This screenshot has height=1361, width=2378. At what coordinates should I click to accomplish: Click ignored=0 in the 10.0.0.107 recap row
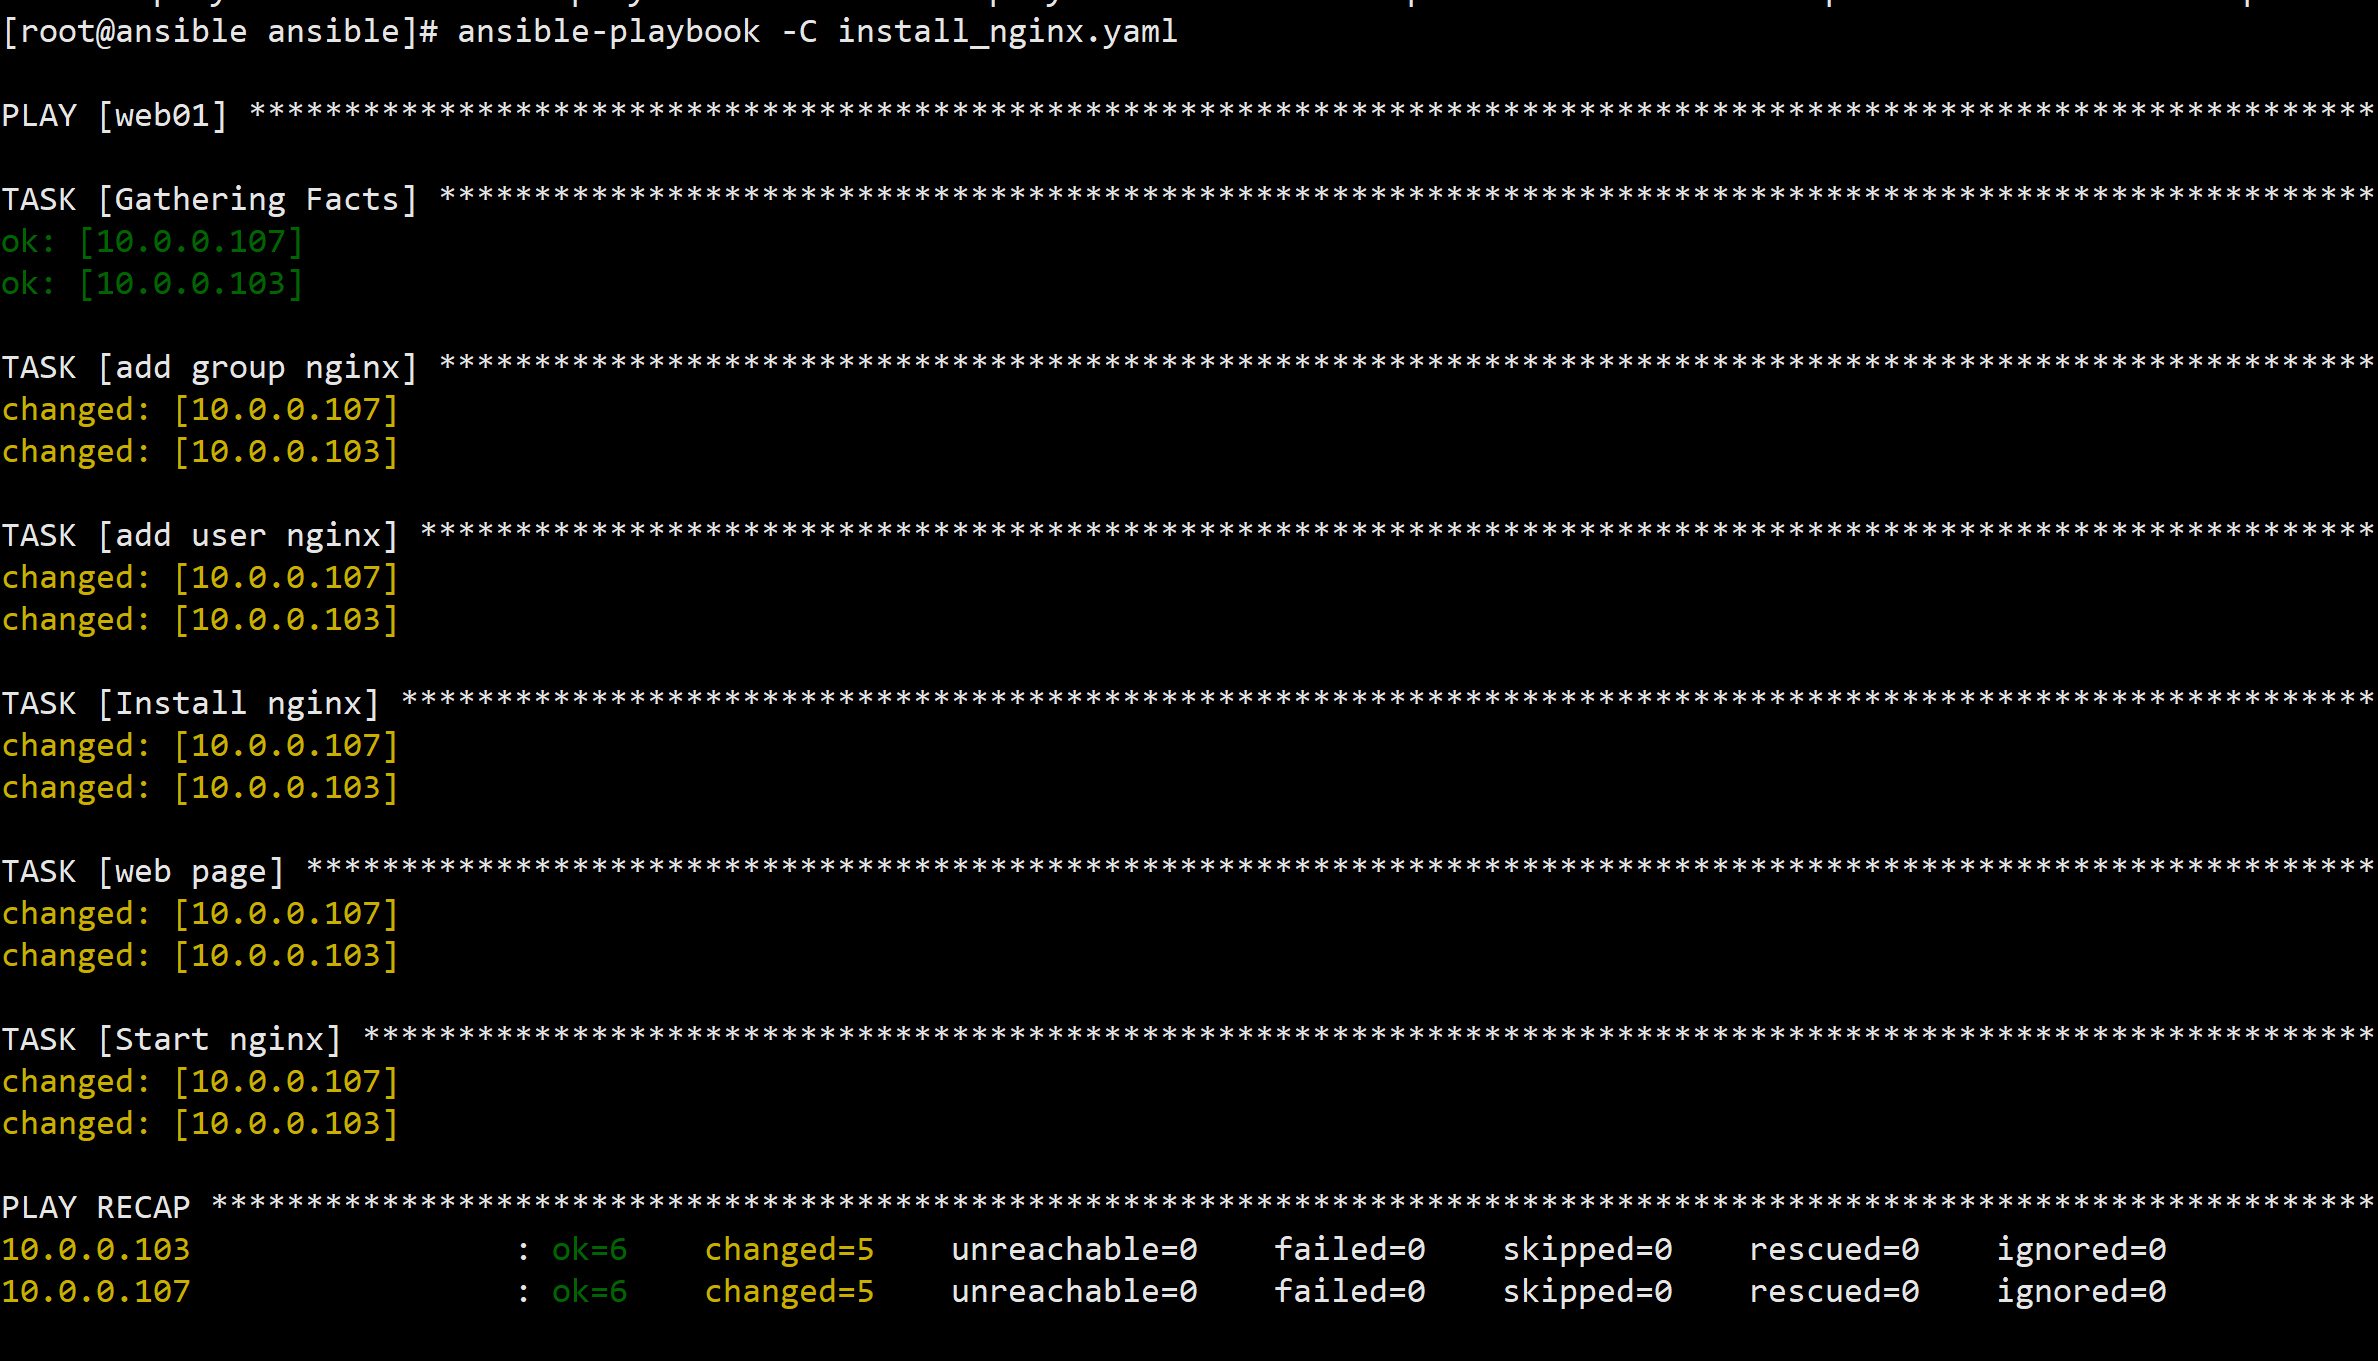pyautogui.click(x=2081, y=1292)
